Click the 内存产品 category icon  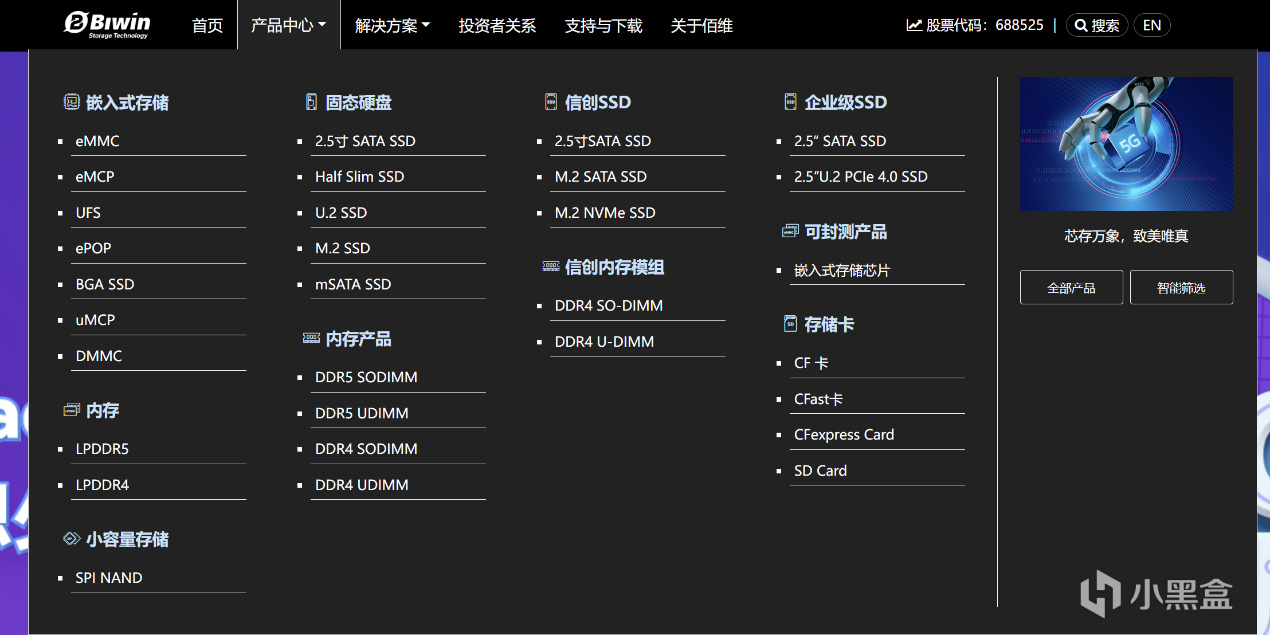[x=311, y=339]
